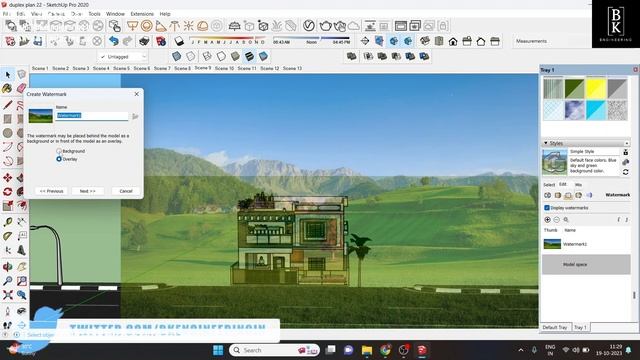Select the Overlay radio option
The image size is (640, 360).
59,159
